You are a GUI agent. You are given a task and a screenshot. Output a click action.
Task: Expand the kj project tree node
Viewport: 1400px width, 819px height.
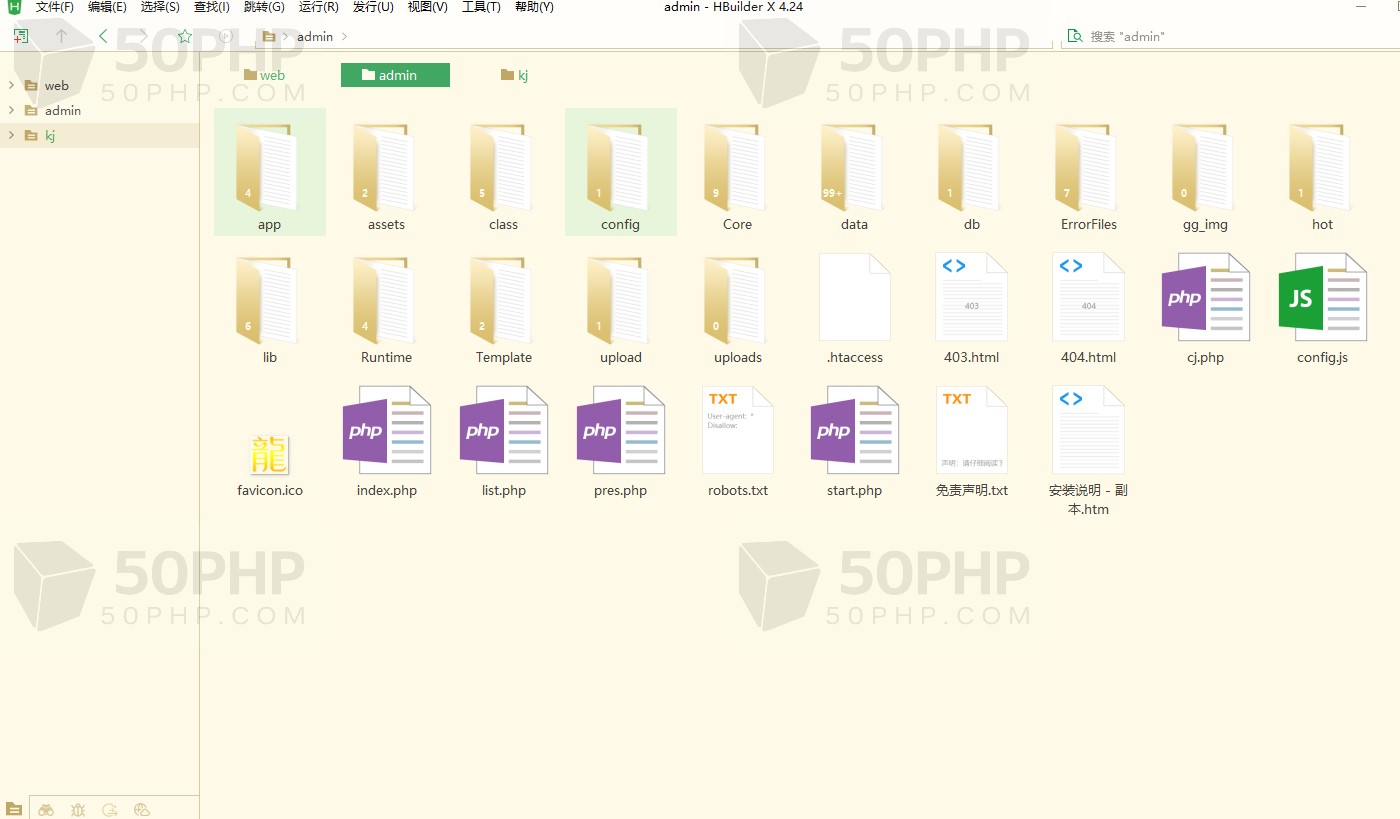pyautogui.click(x=12, y=135)
